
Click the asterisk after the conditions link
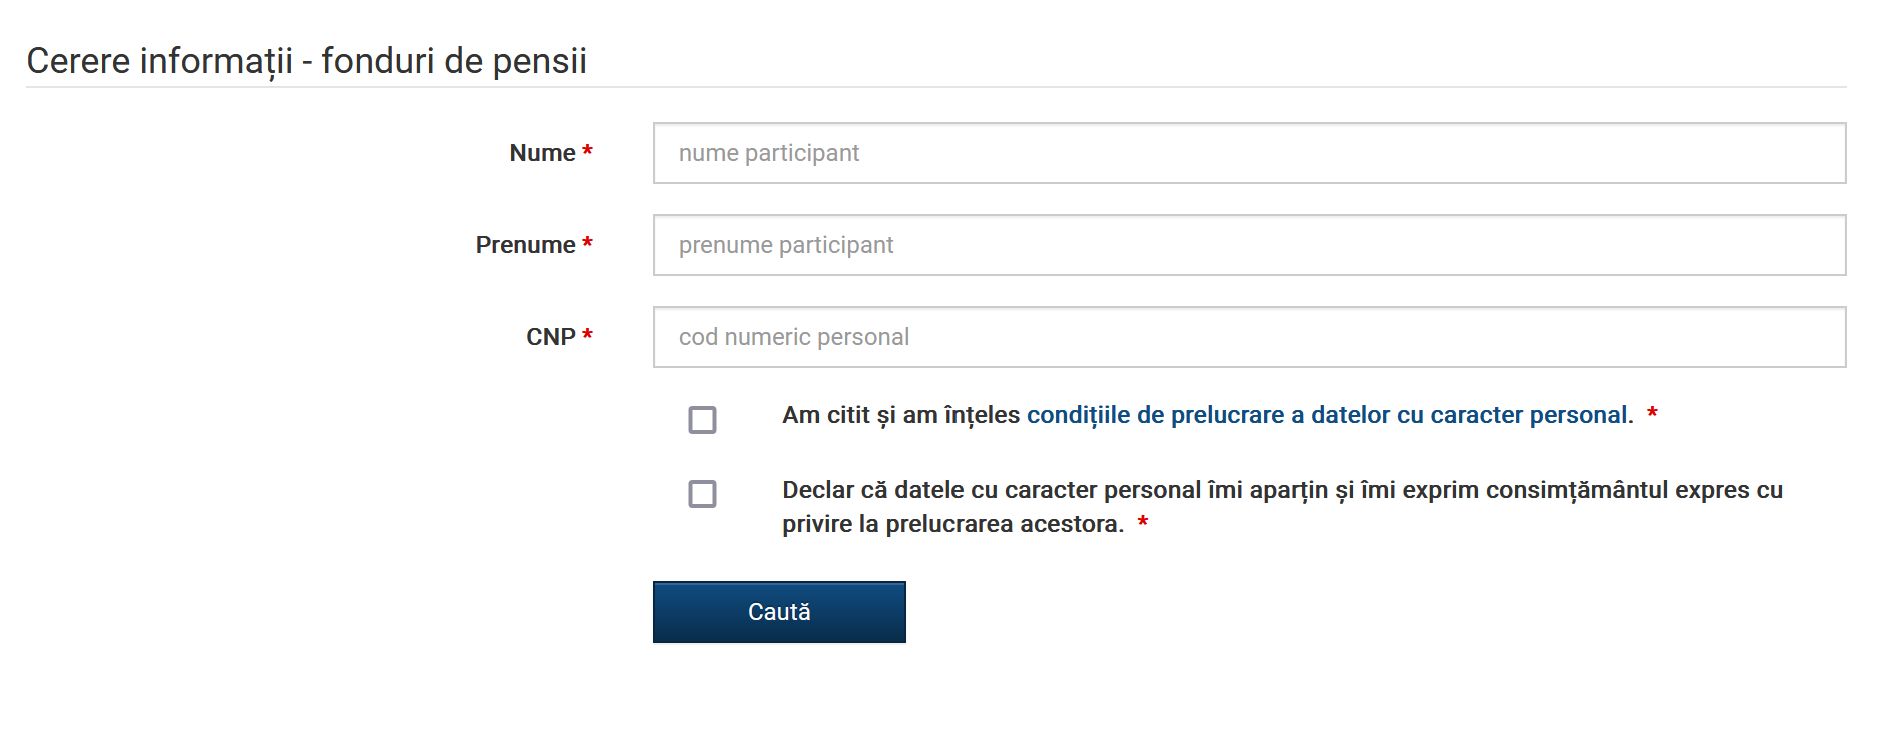[1652, 414]
